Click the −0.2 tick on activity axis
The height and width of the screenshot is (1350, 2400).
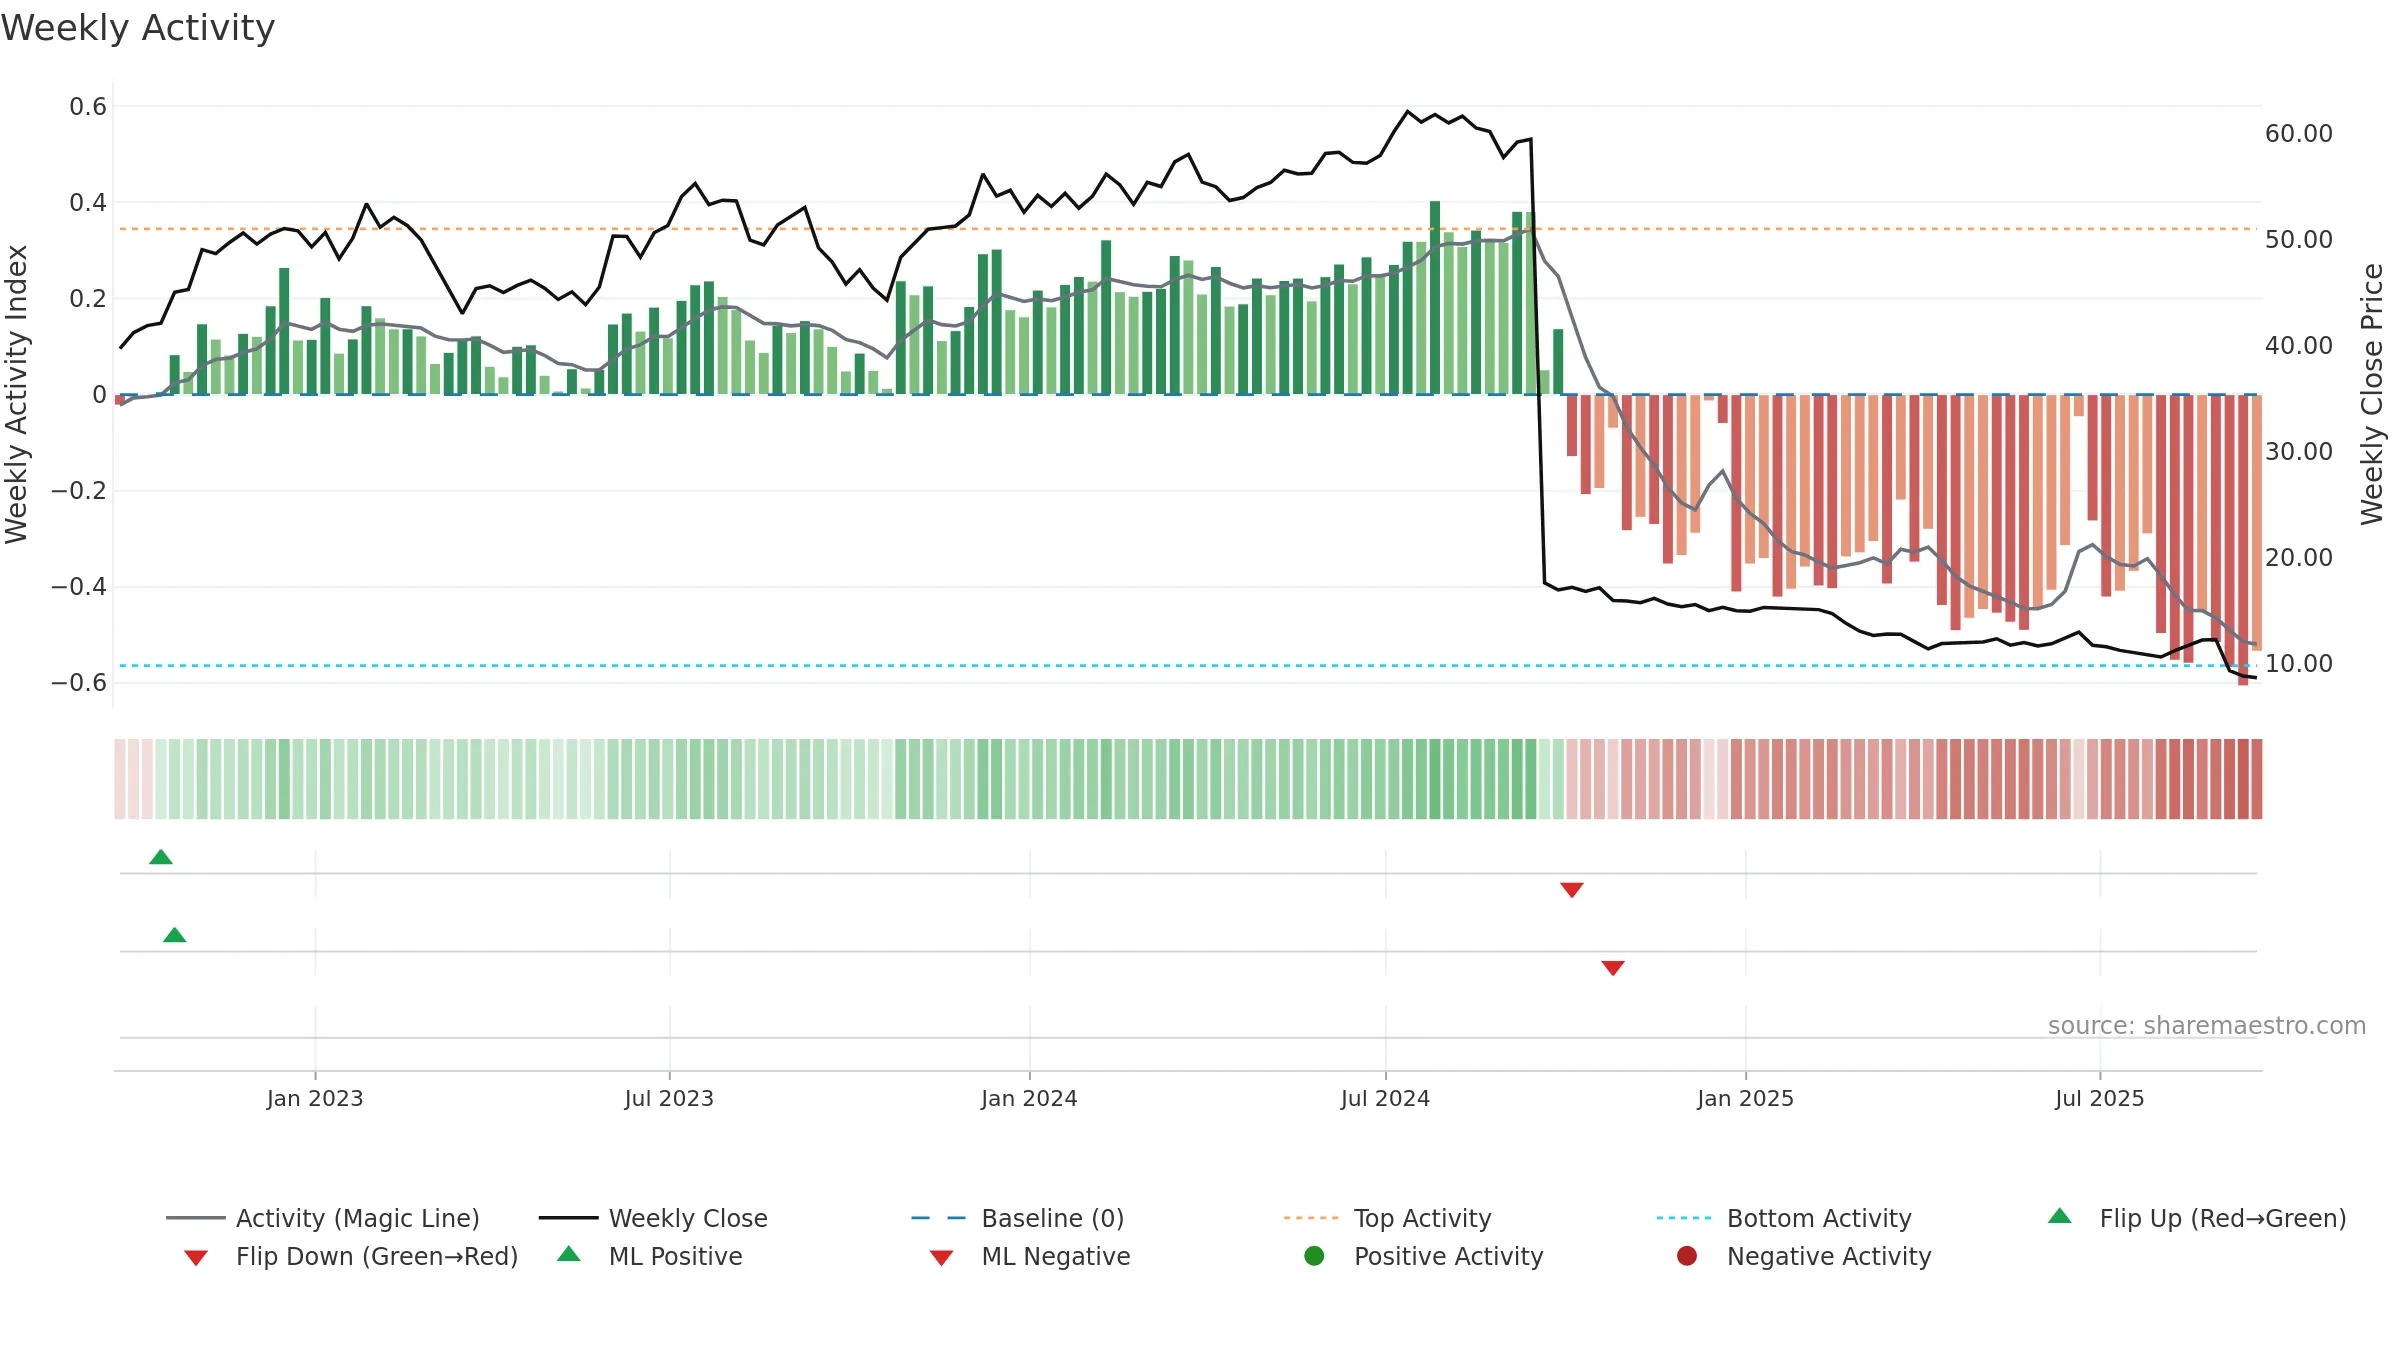coord(78,491)
